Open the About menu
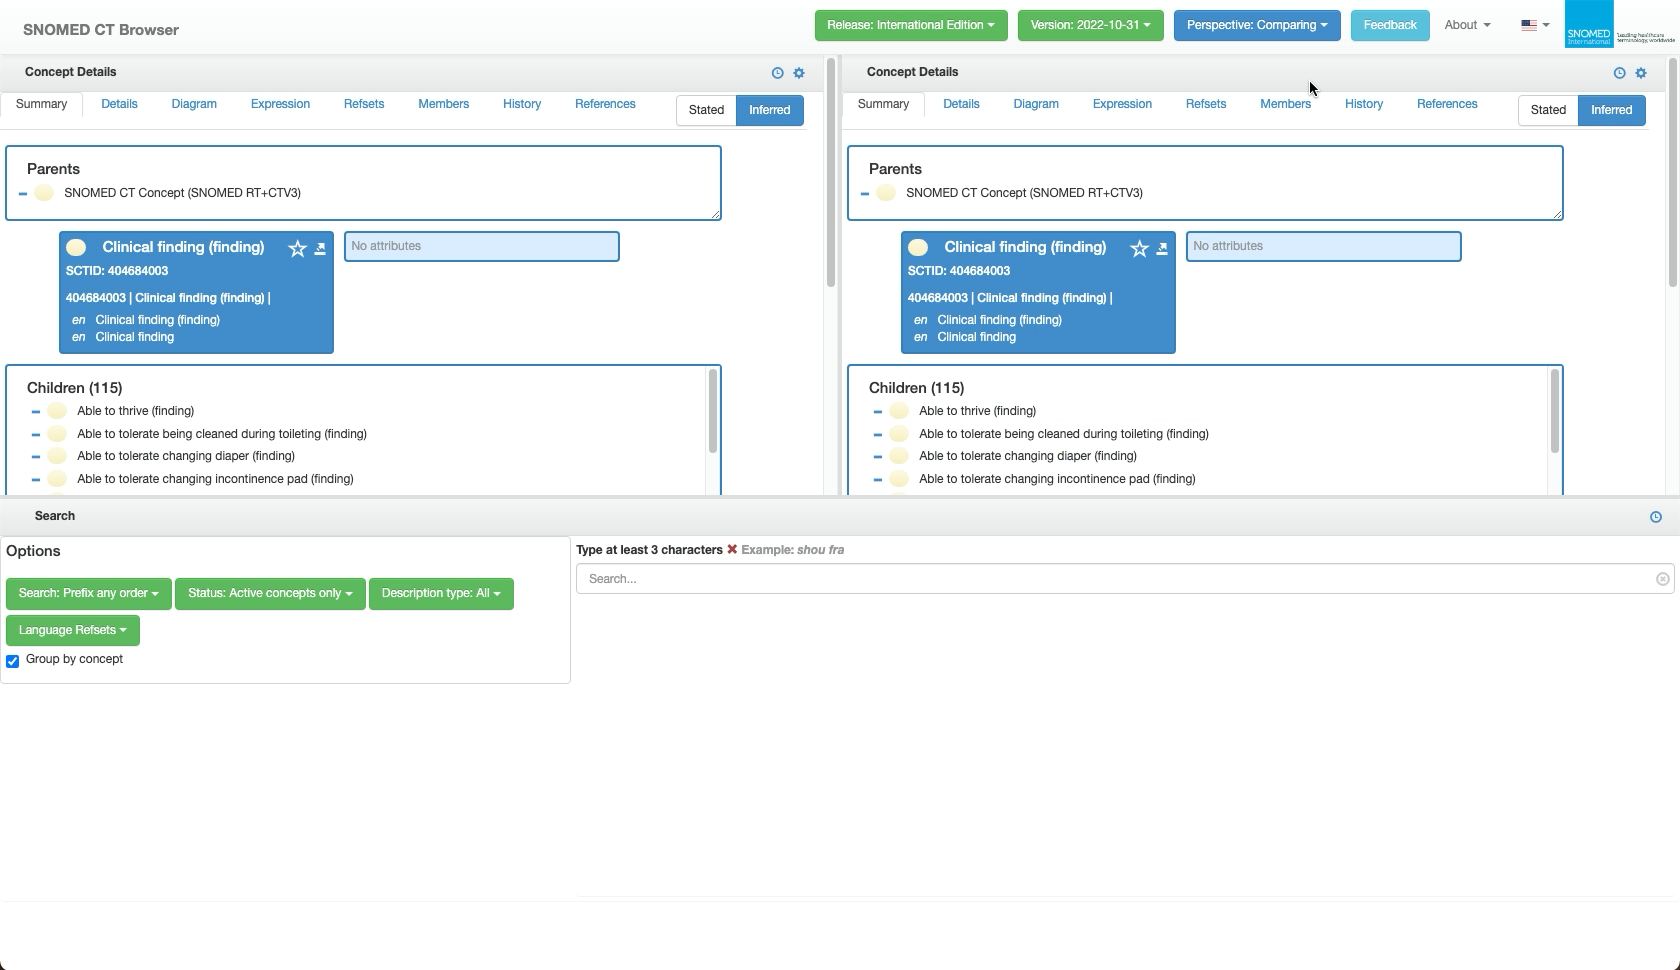 click(x=1467, y=25)
